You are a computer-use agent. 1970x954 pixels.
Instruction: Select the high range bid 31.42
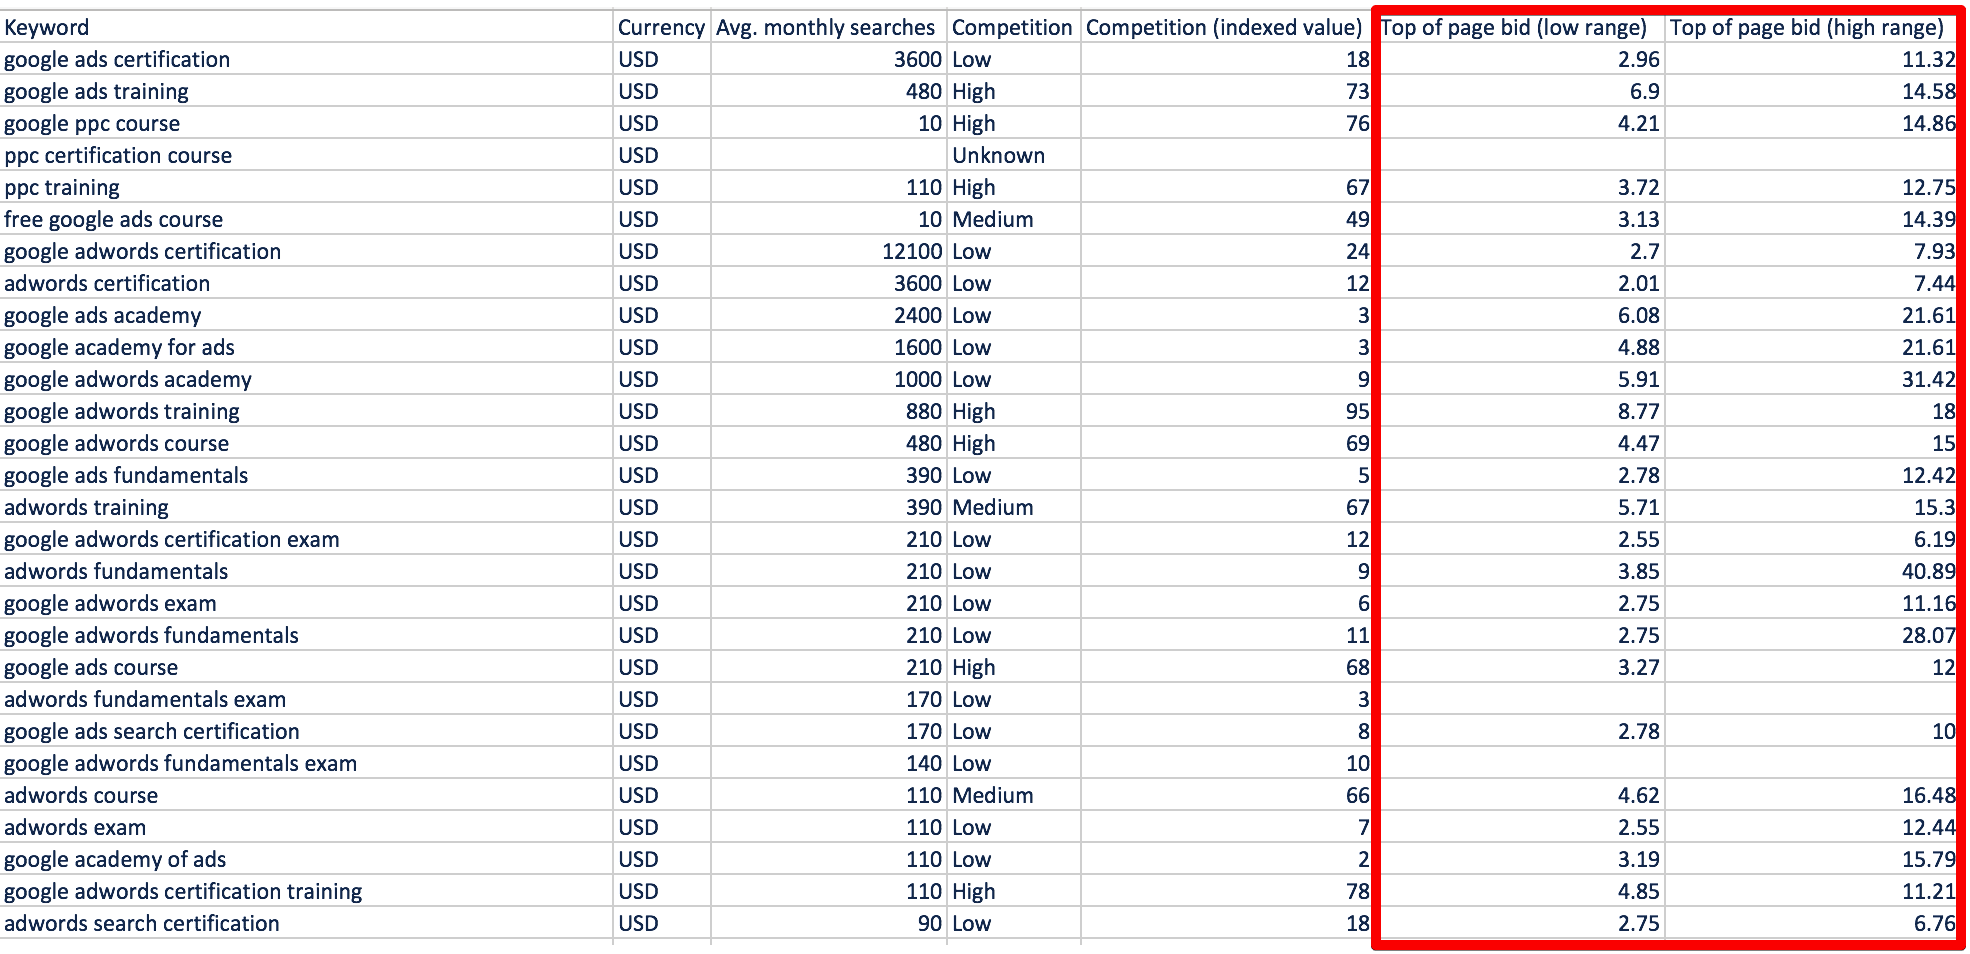[1811, 379]
